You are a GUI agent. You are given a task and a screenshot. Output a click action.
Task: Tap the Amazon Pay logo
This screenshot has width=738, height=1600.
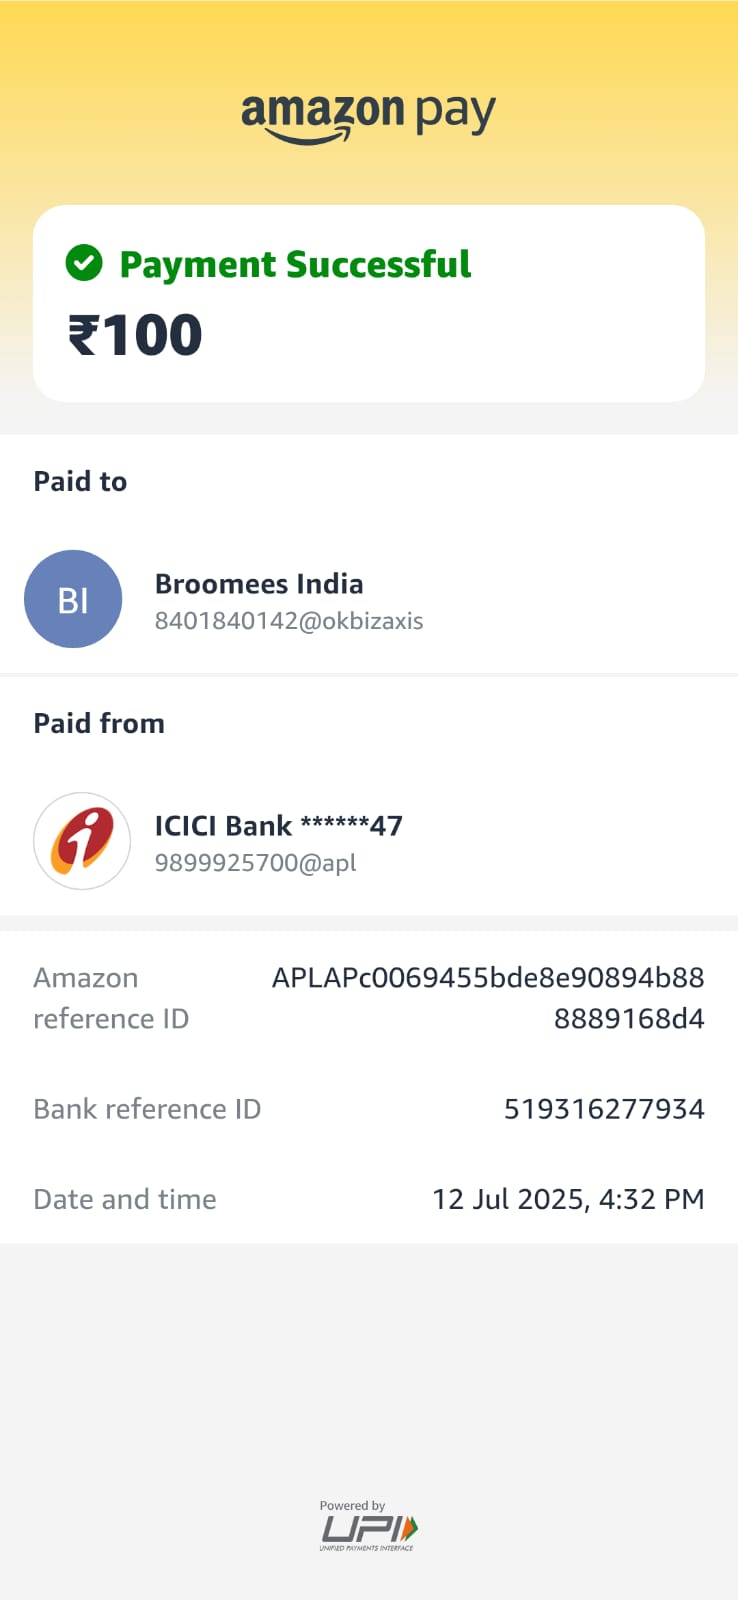(368, 118)
